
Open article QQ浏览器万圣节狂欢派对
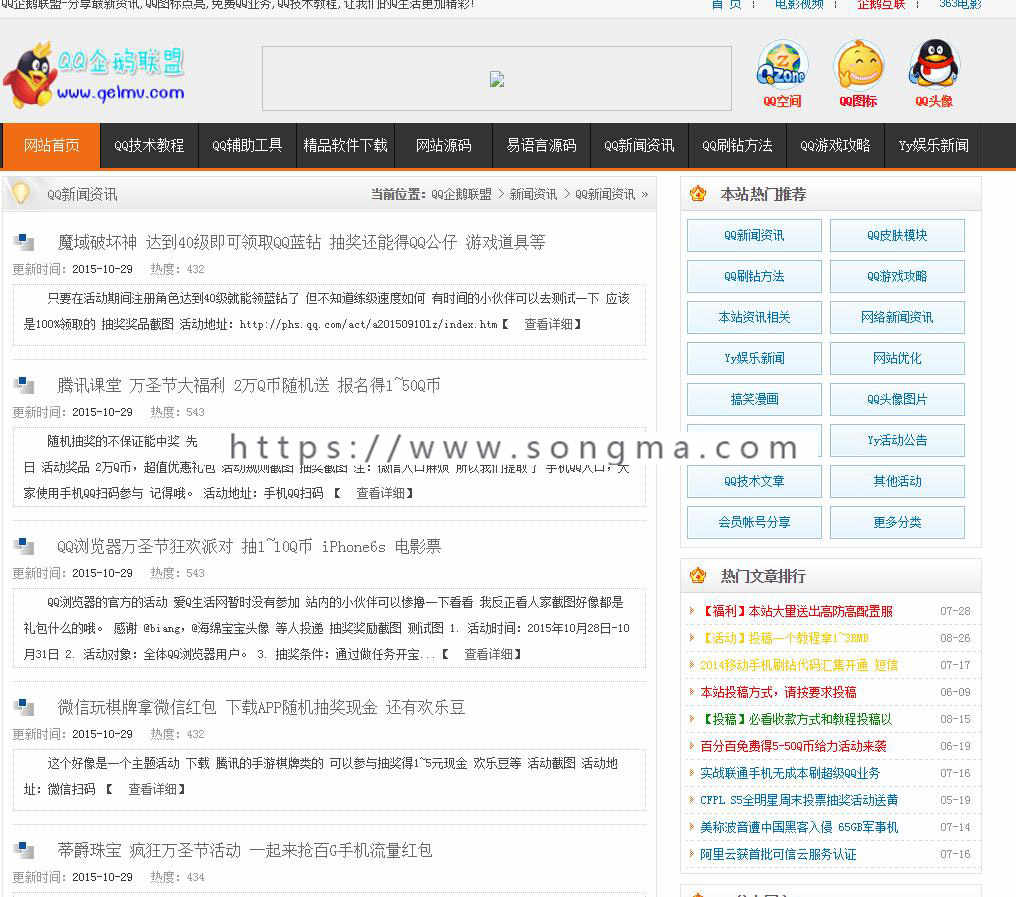pos(249,546)
